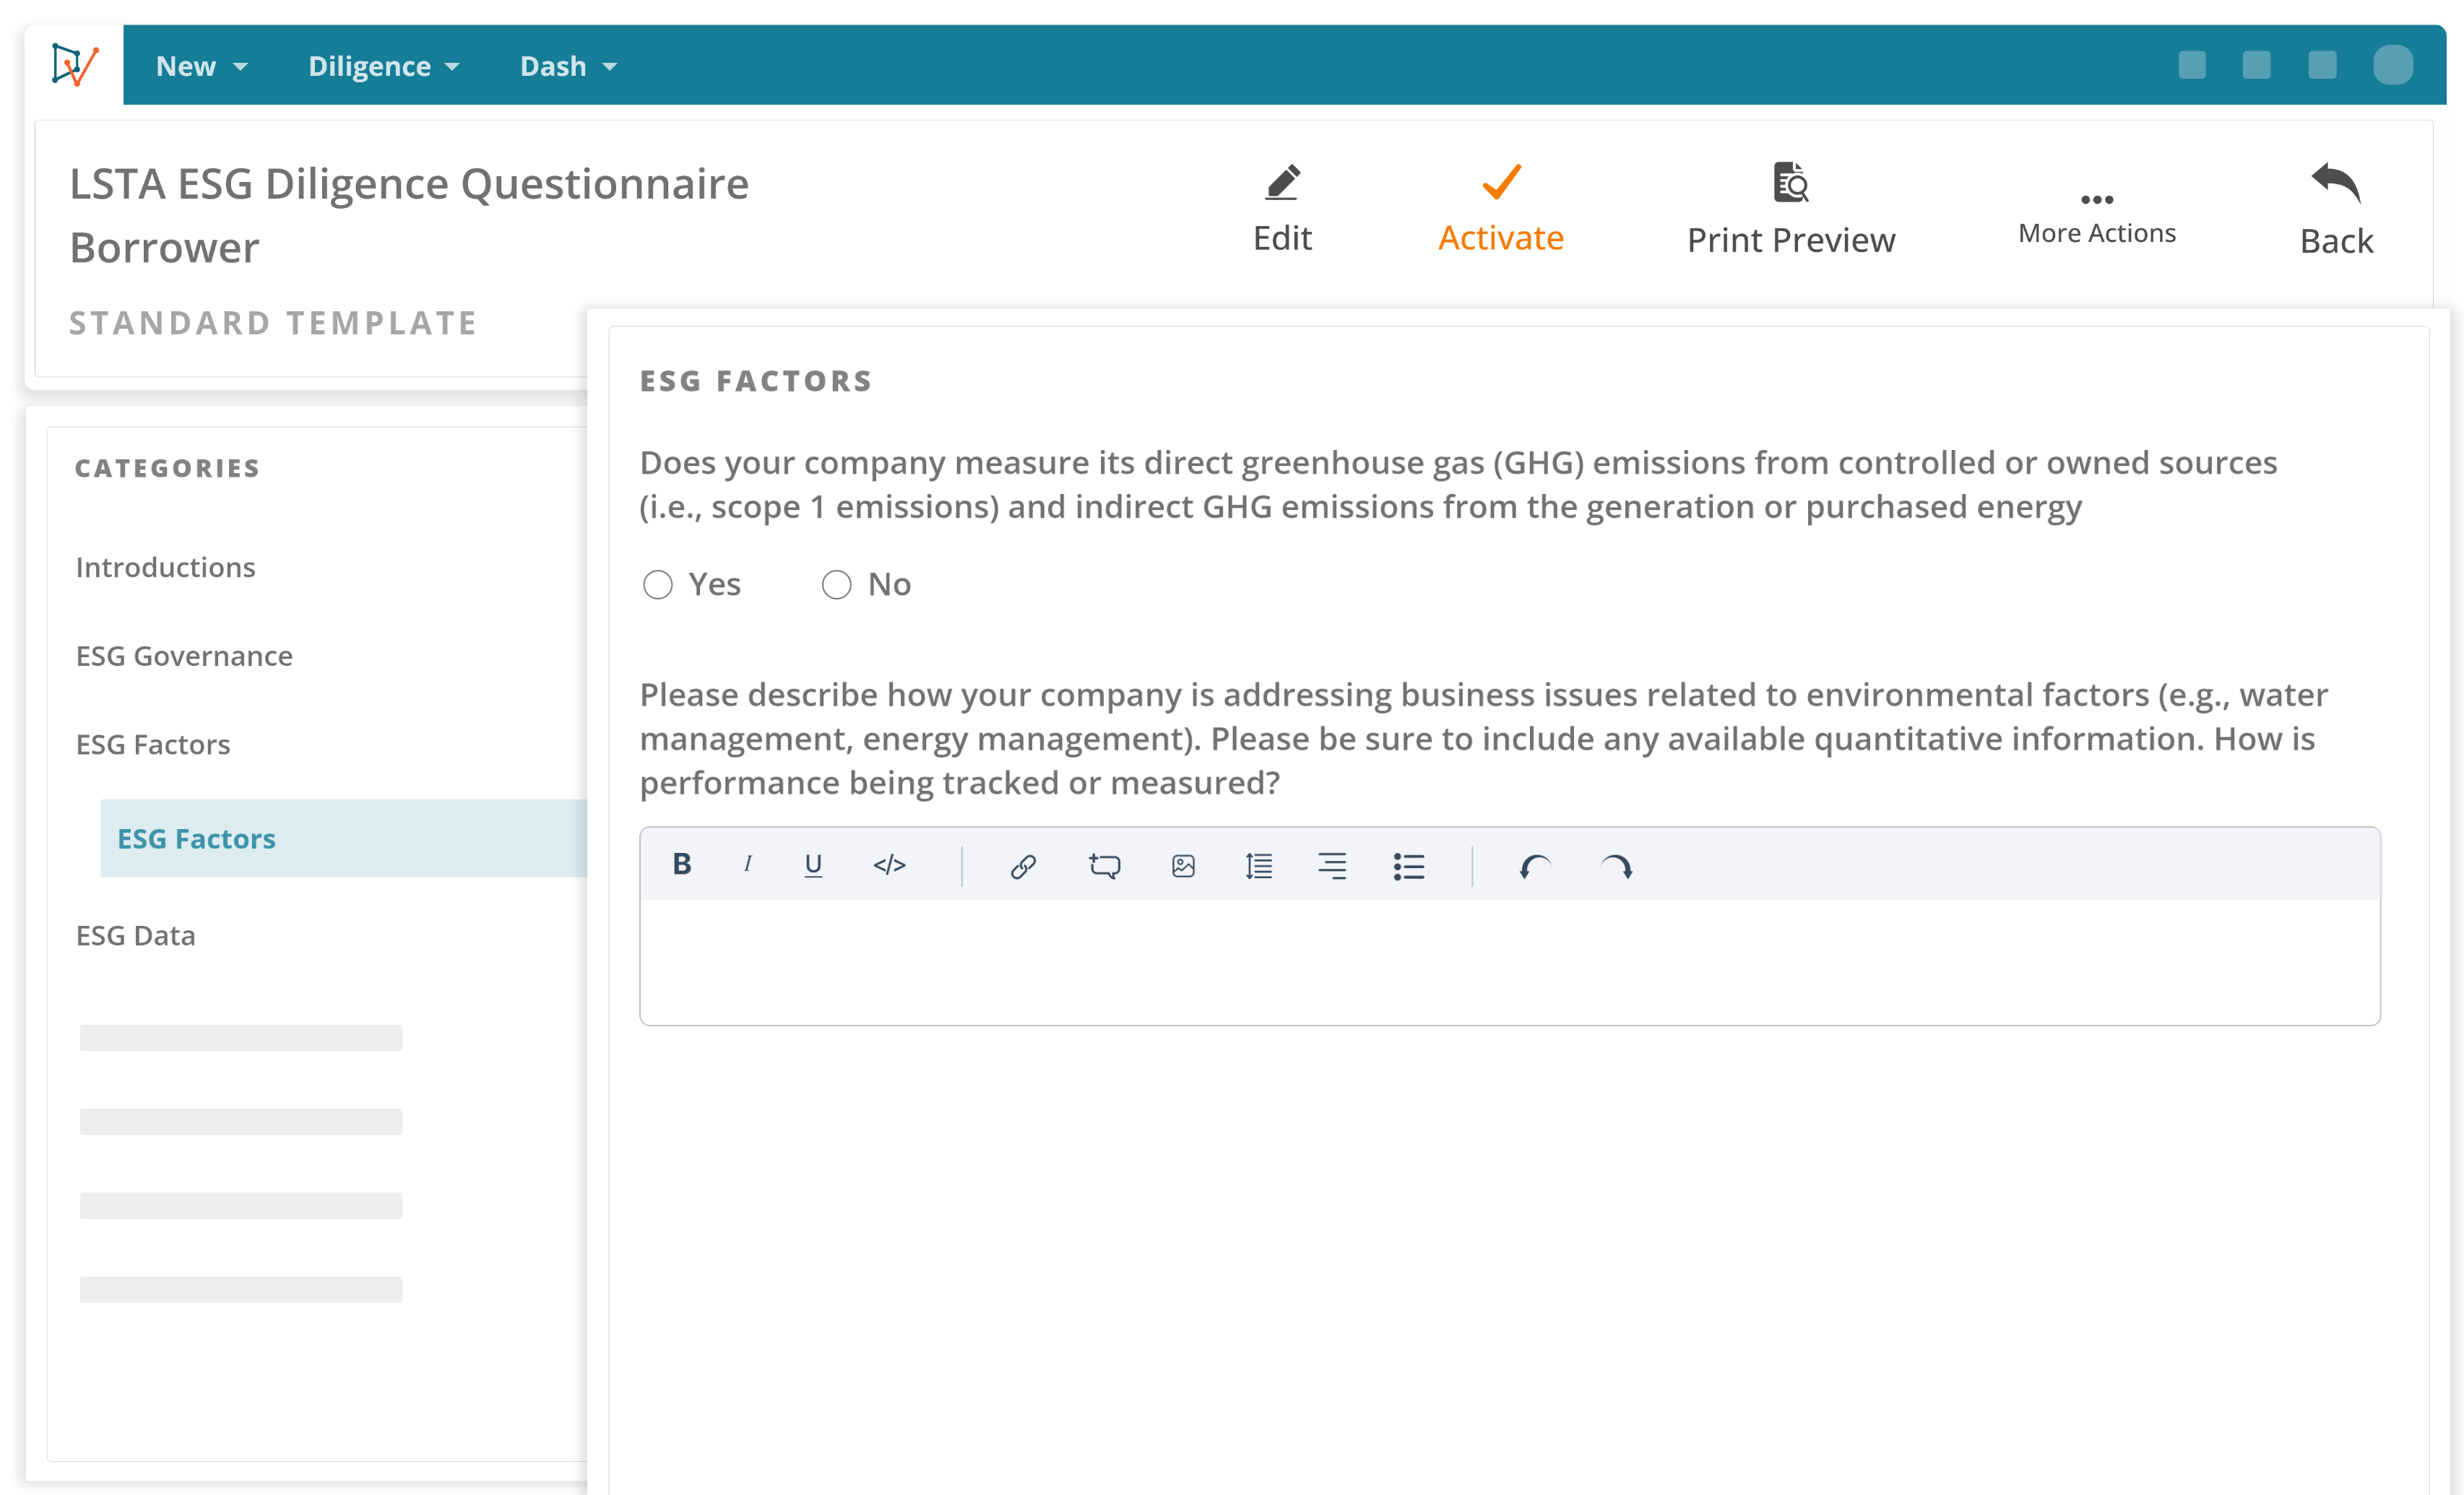Insert bulleted list in editor

click(x=1409, y=866)
